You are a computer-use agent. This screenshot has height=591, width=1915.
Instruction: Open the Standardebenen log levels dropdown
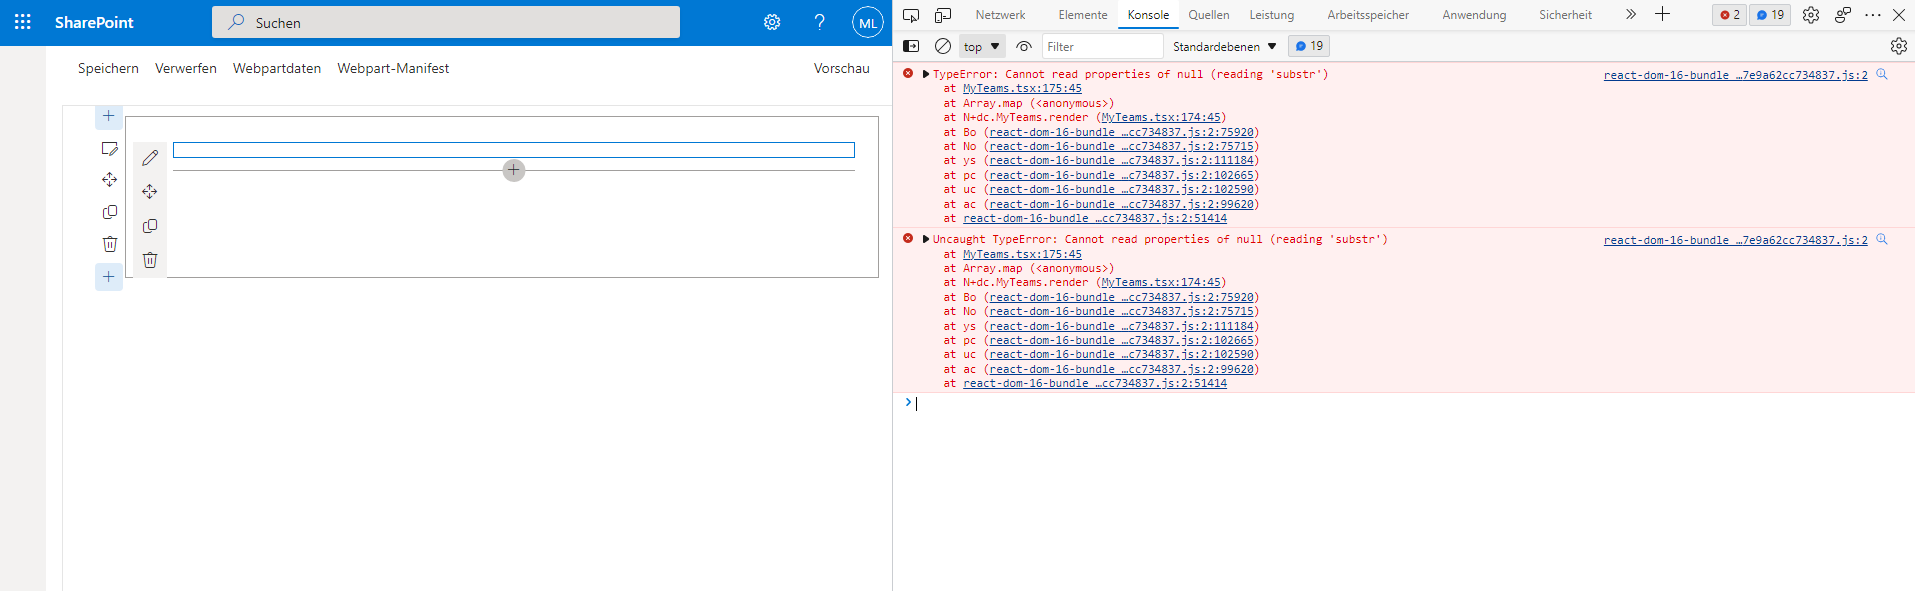pyautogui.click(x=1224, y=46)
